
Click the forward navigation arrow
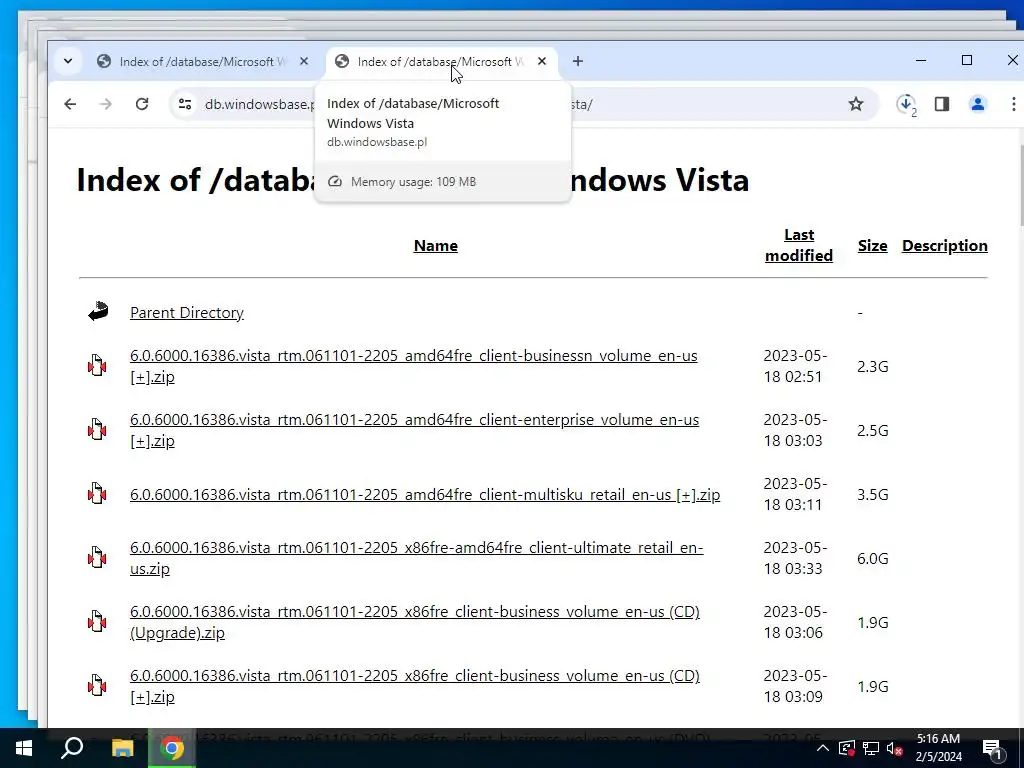[106, 104]
